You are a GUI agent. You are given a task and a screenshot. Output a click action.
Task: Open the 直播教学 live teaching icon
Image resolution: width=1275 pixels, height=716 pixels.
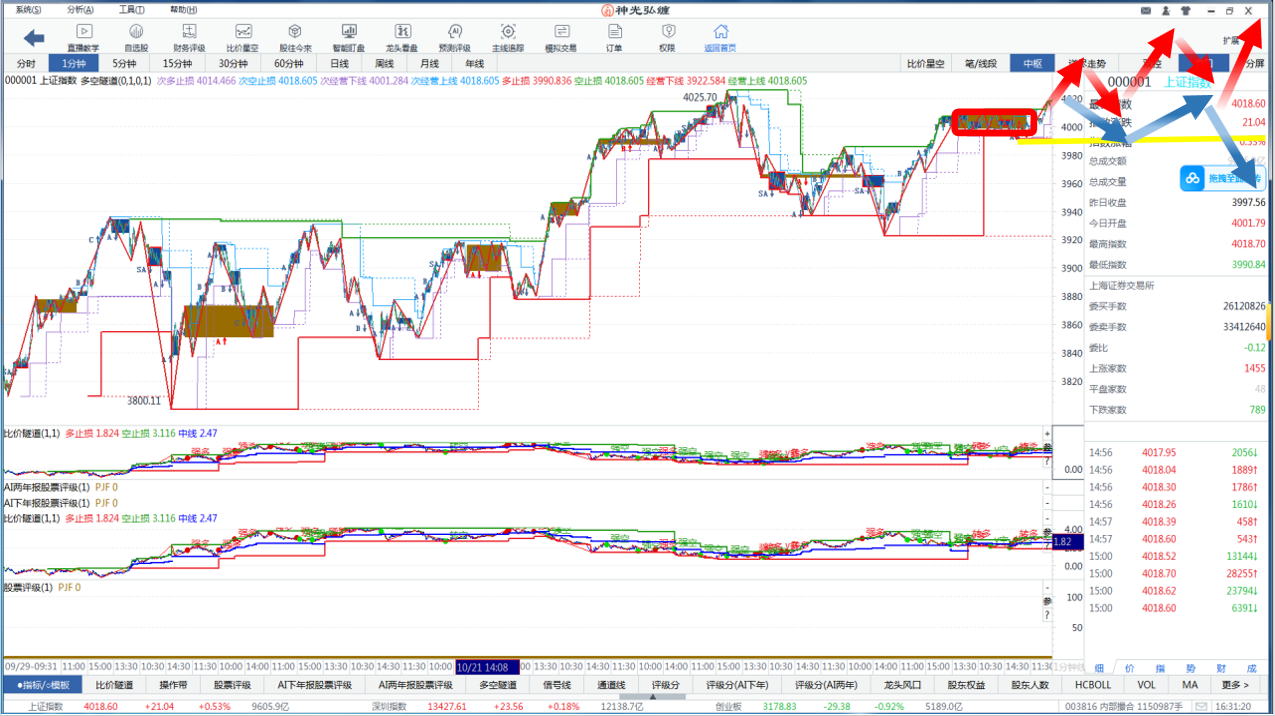click(x=83, y=38)
